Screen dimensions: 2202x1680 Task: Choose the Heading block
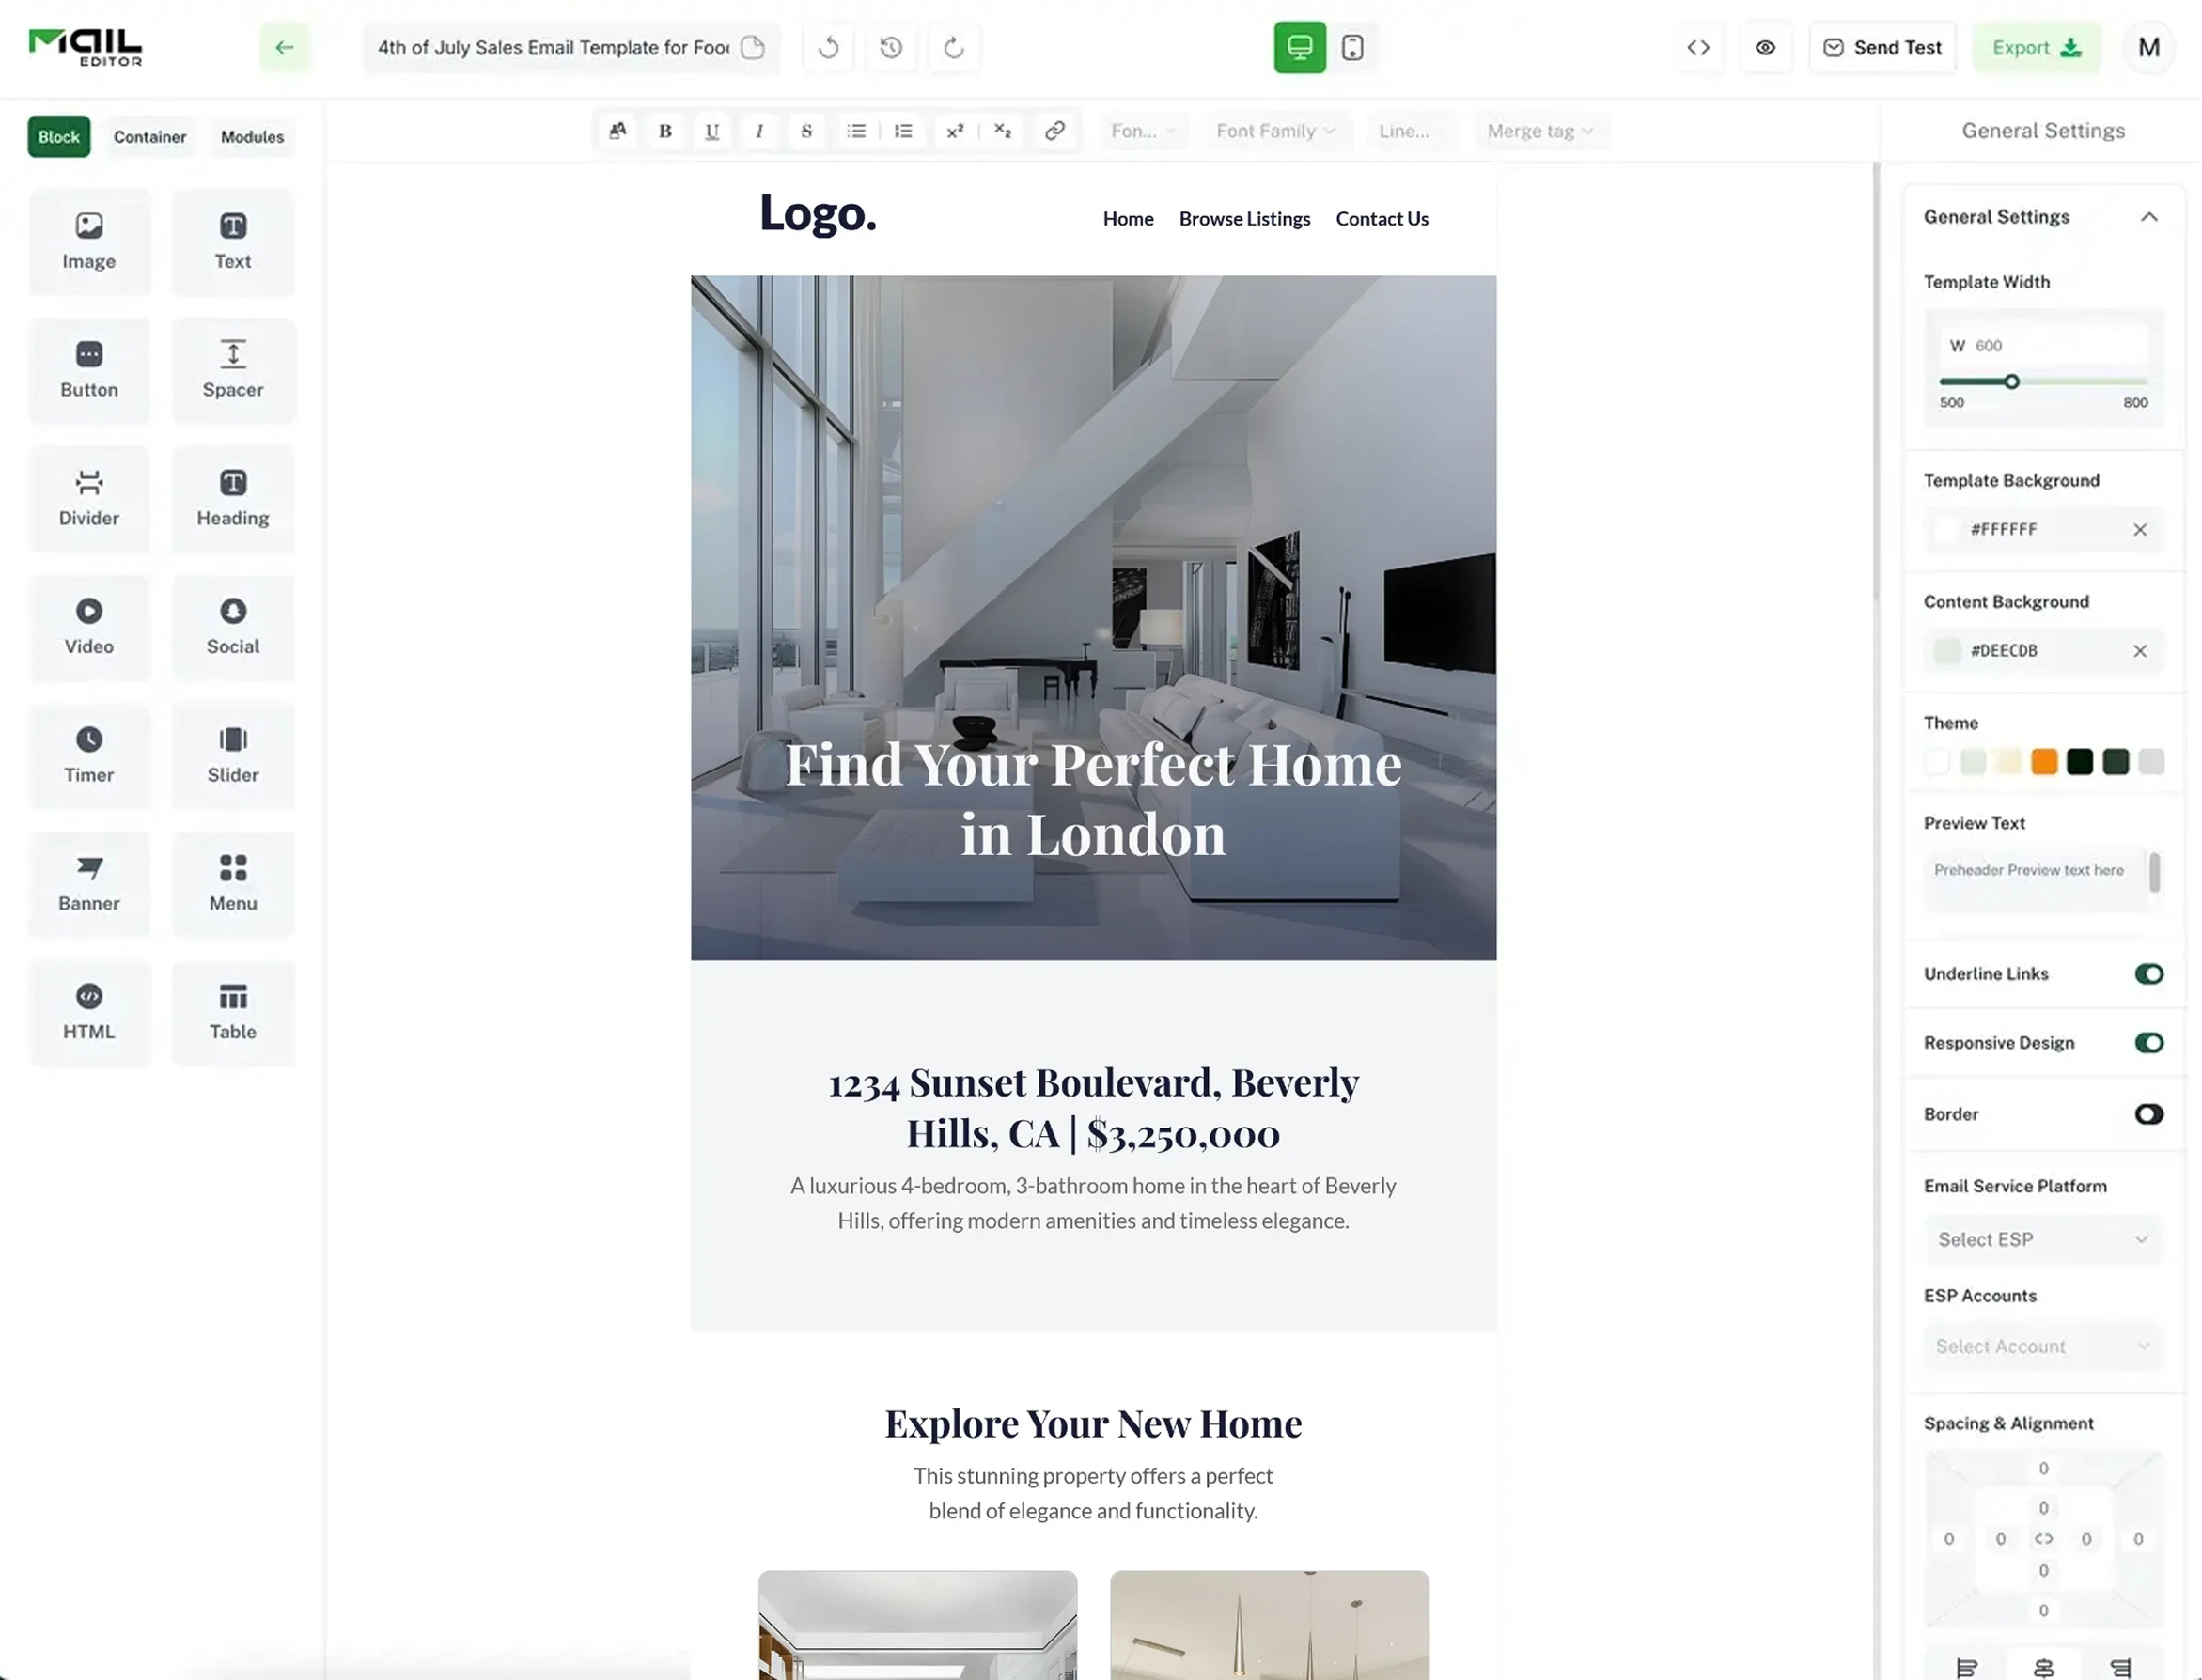(x=233, y=498)
